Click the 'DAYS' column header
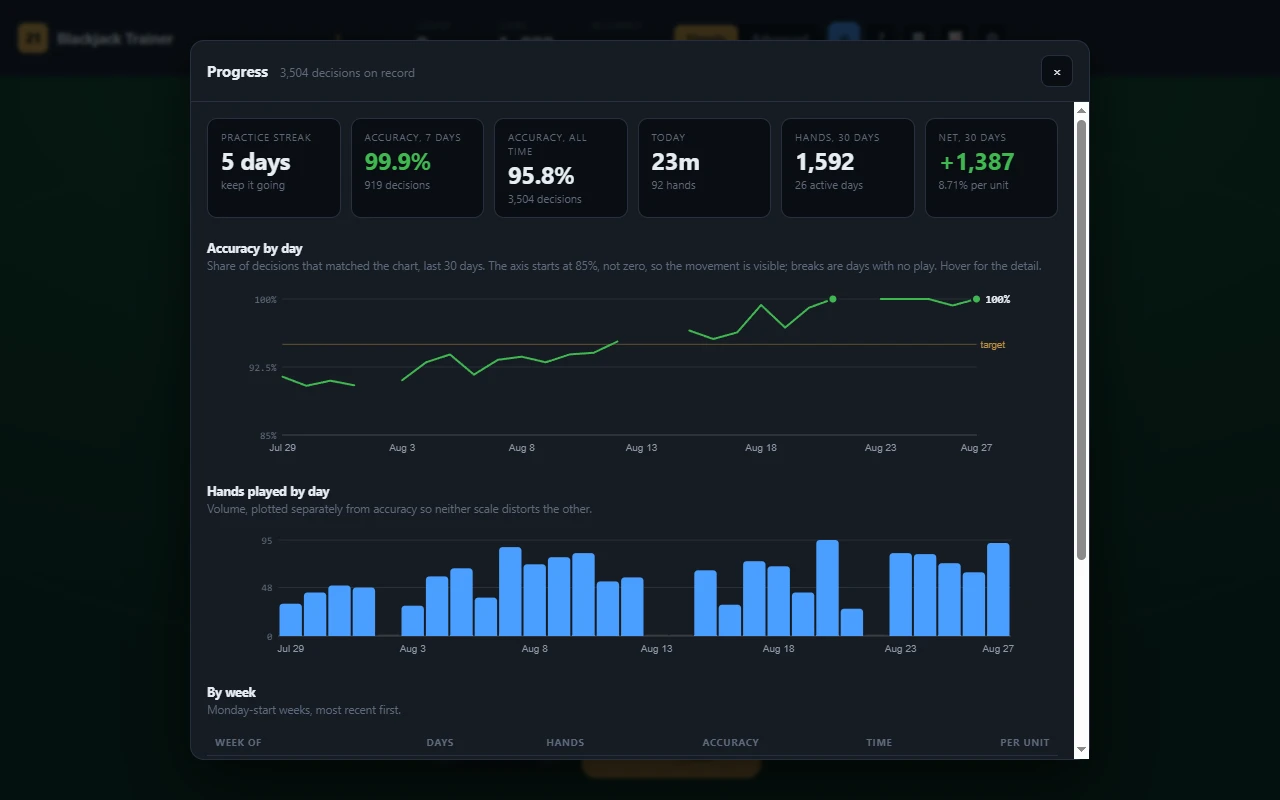 pos(440,743)
